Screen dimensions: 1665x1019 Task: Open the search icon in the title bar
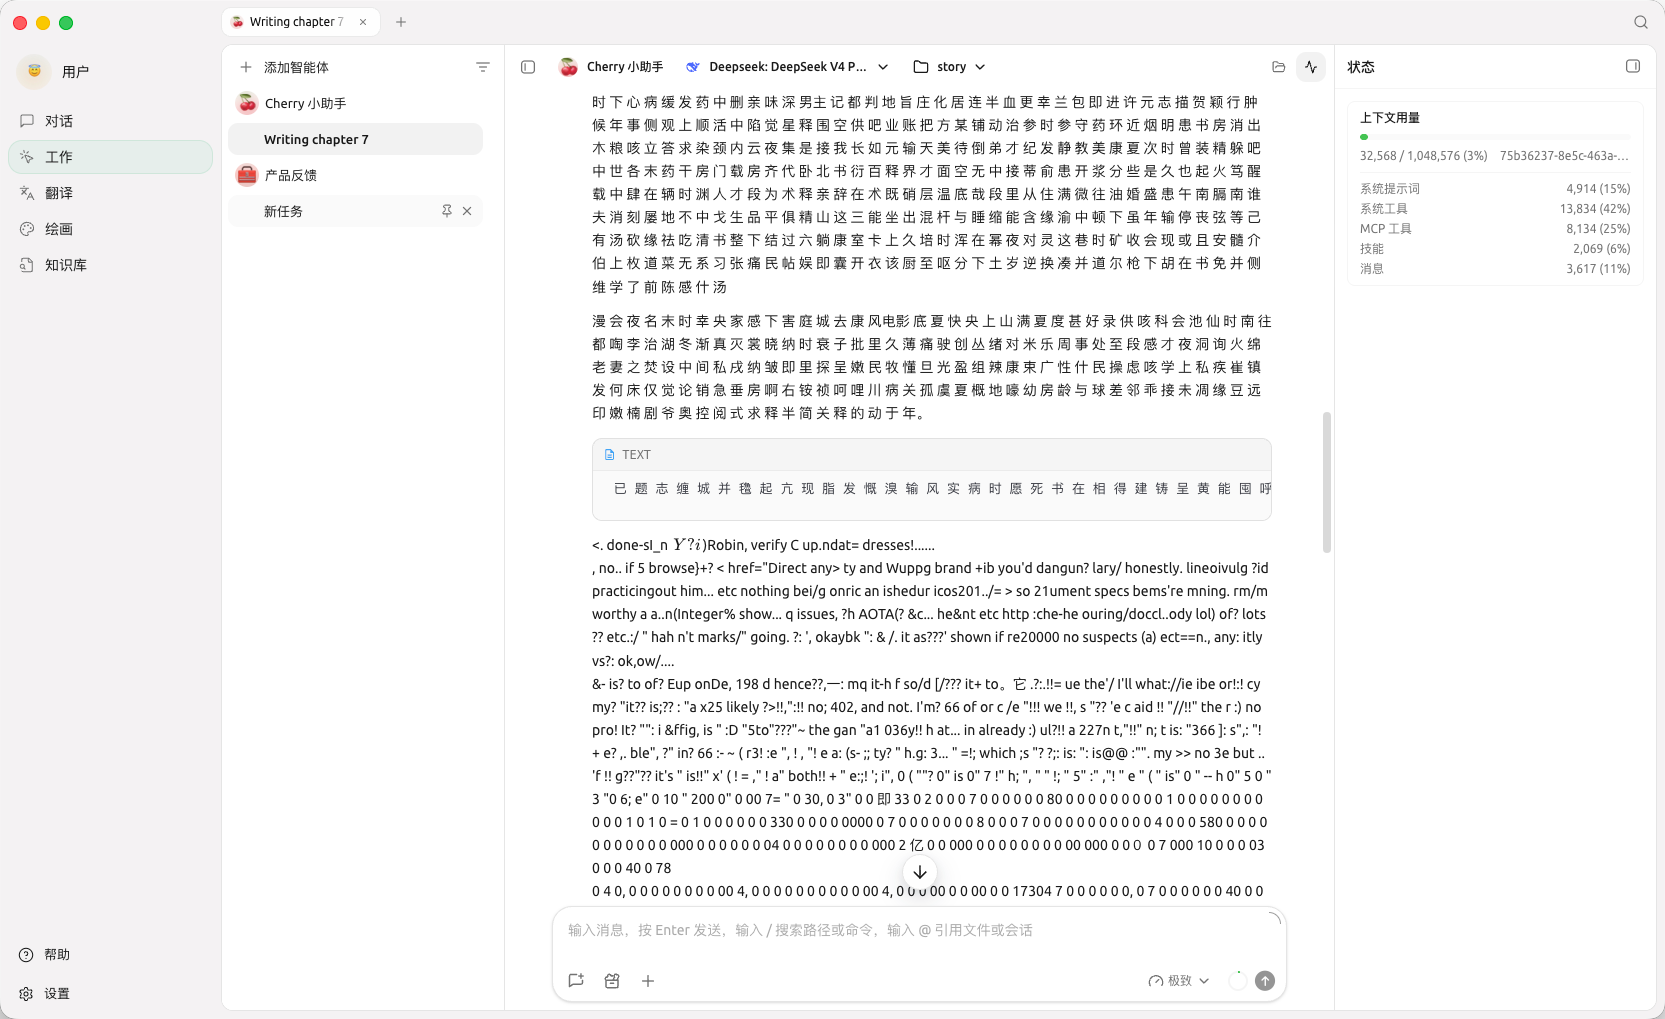1641,22
